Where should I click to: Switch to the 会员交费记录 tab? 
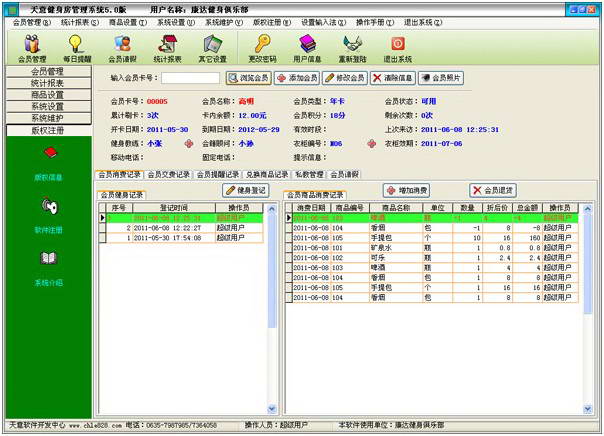point(168,174)
